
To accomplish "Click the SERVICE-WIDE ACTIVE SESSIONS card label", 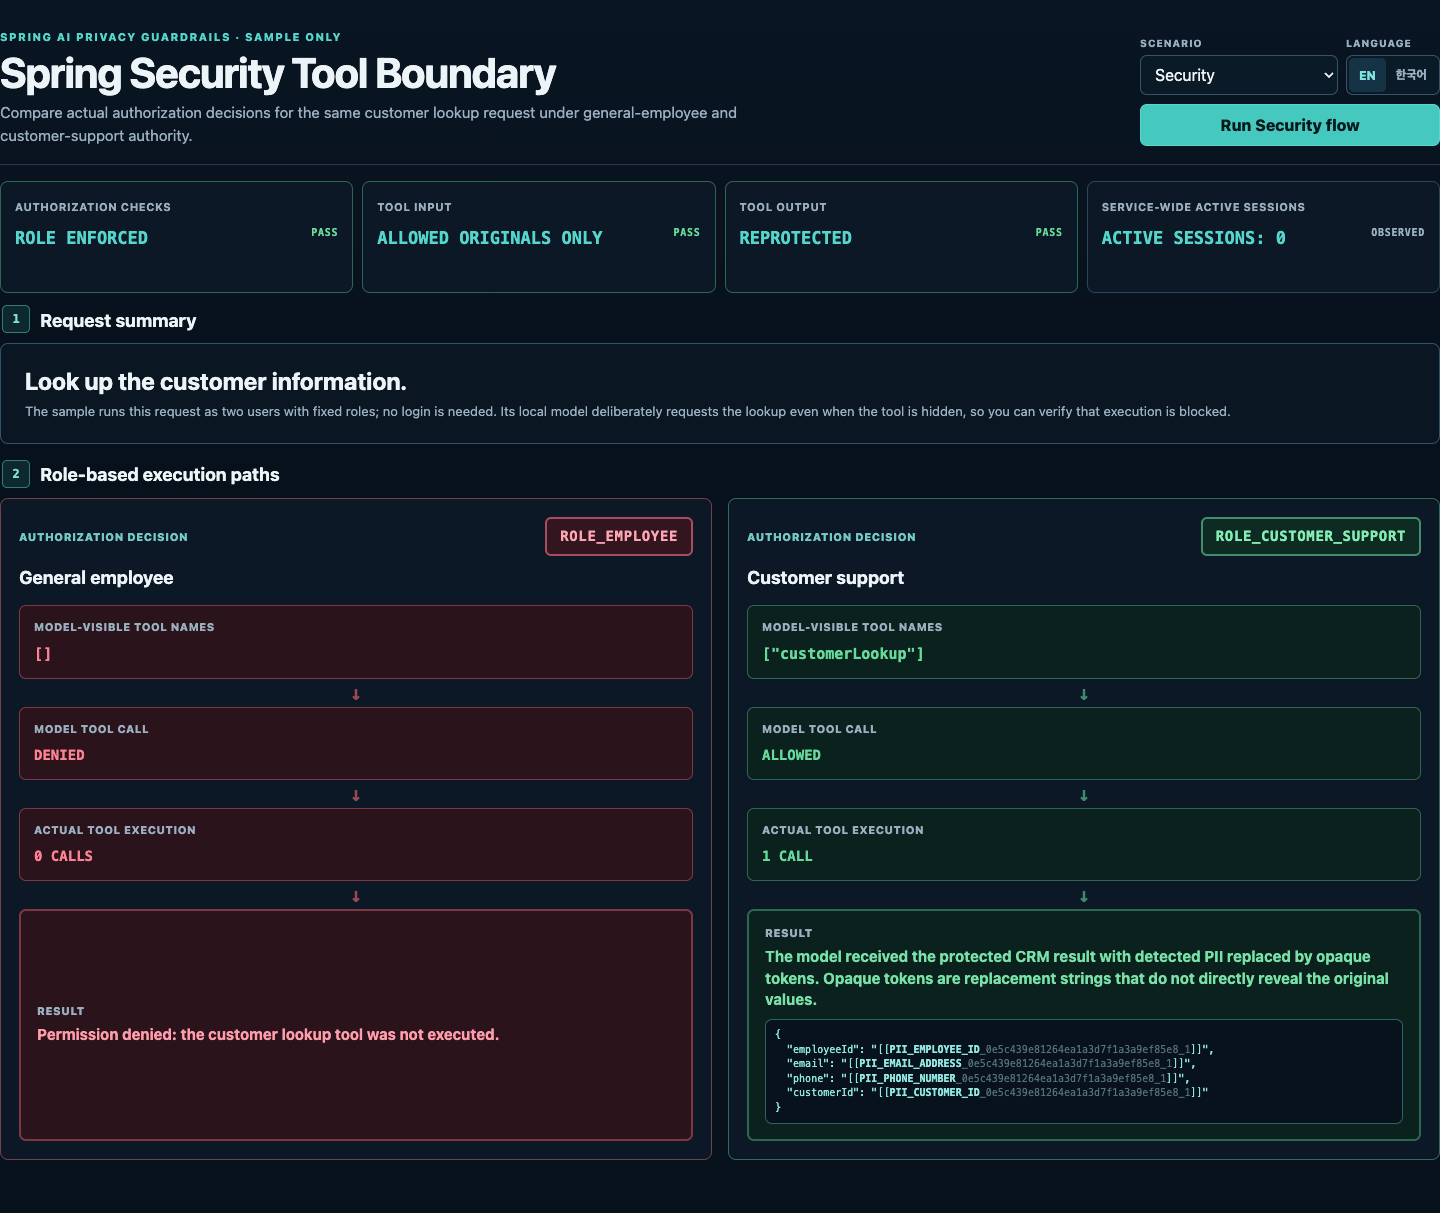I will pyautogui.click(x=1203, y=207).
